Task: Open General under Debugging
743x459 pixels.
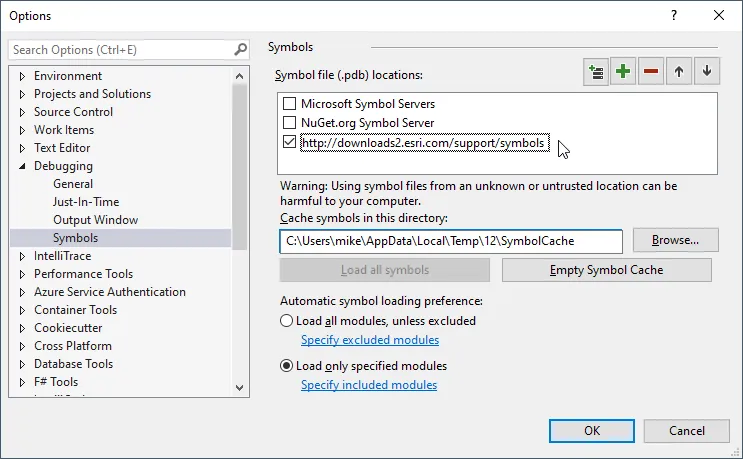Action: tap(73, 184)
